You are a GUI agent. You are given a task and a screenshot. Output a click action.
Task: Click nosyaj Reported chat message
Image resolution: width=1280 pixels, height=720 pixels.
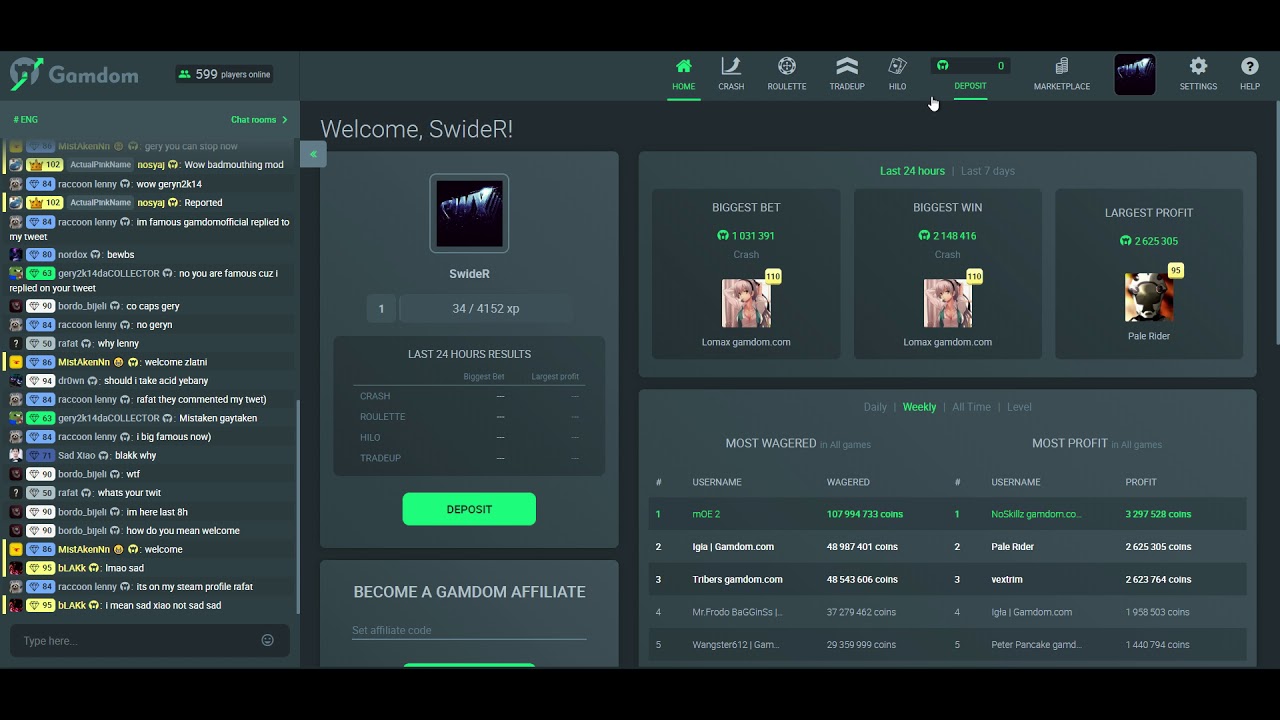[x=150, y=203]
